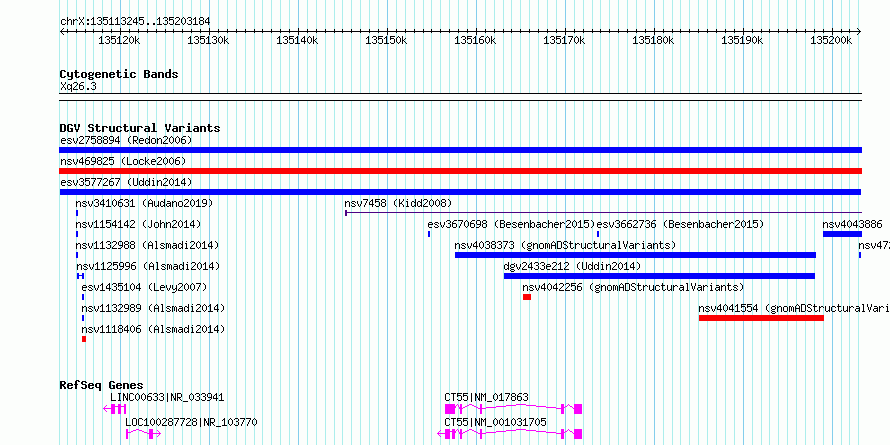Select nsv4042256 small red variant block
The height and width of the screenshot is (445, 890).
coord(527,297)
